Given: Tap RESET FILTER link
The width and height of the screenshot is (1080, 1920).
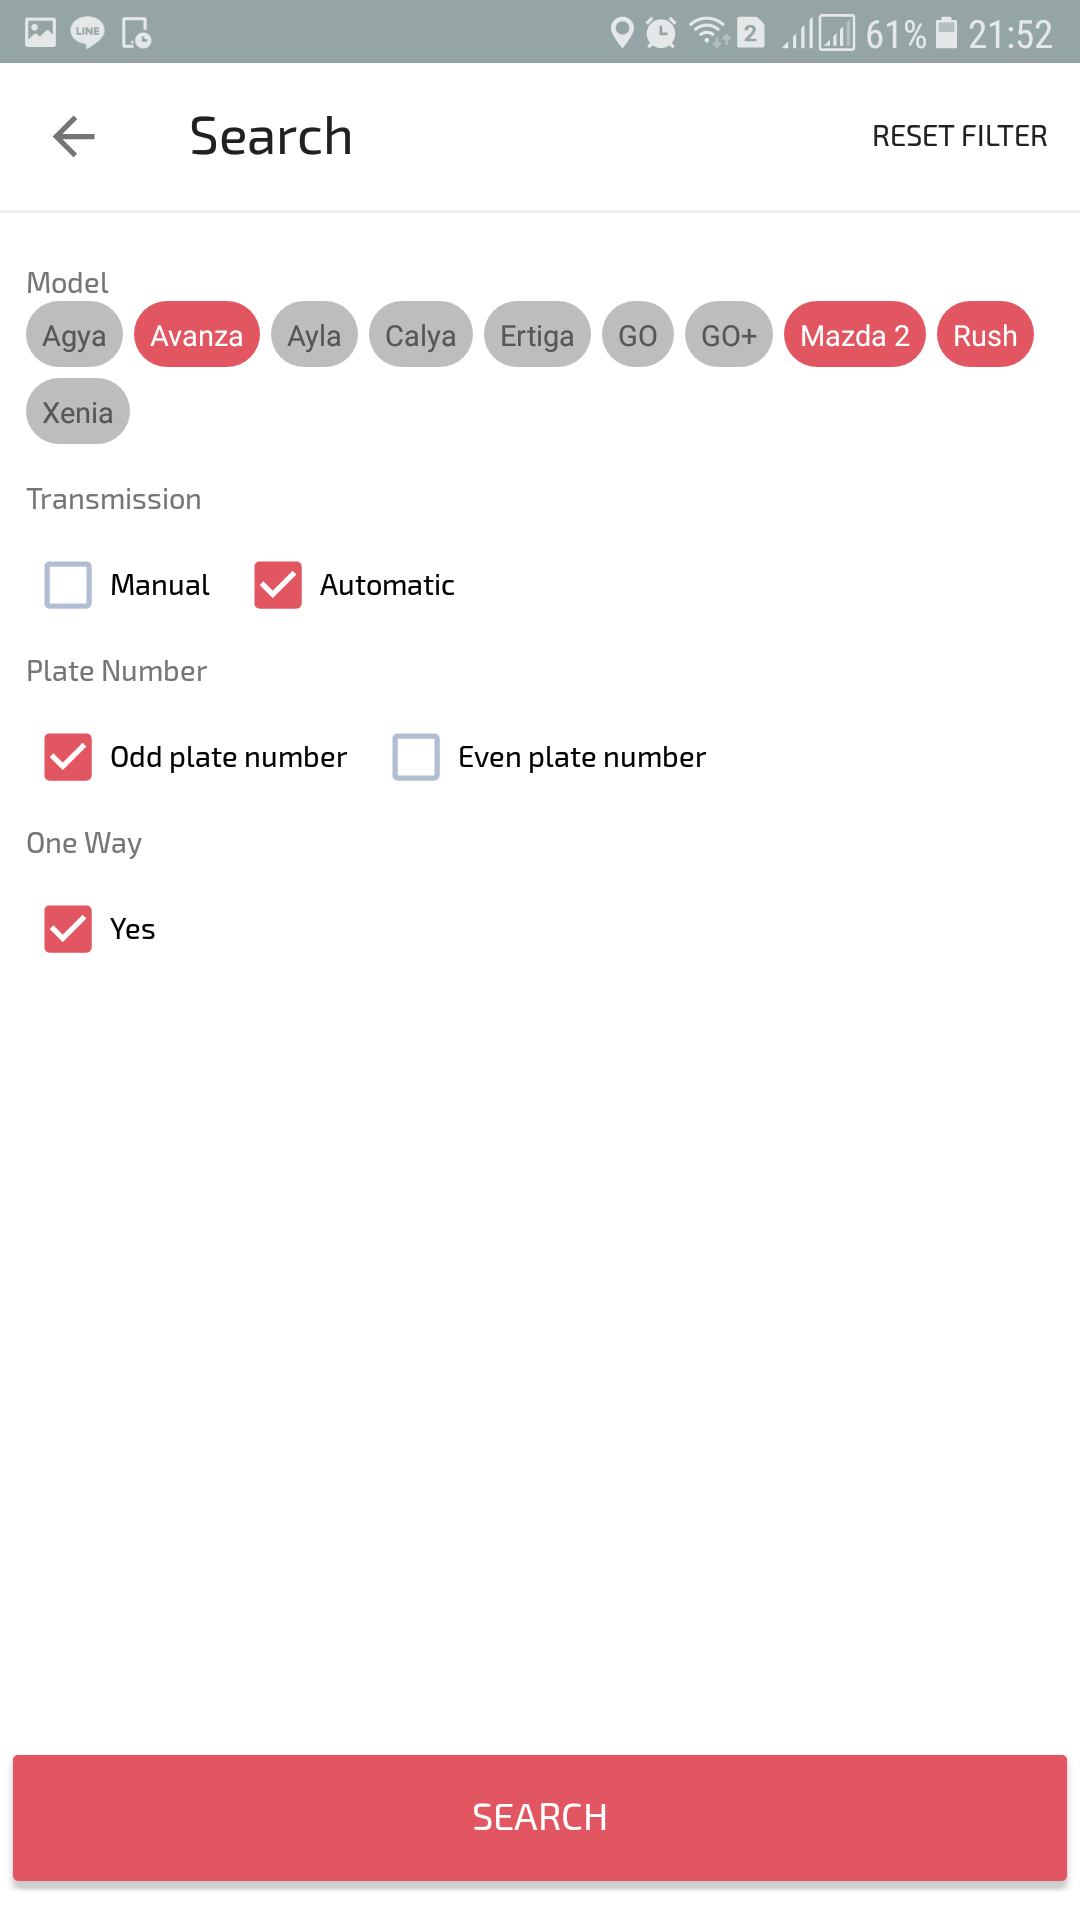Looking at the screenshot, I should (x=959, y=136).
